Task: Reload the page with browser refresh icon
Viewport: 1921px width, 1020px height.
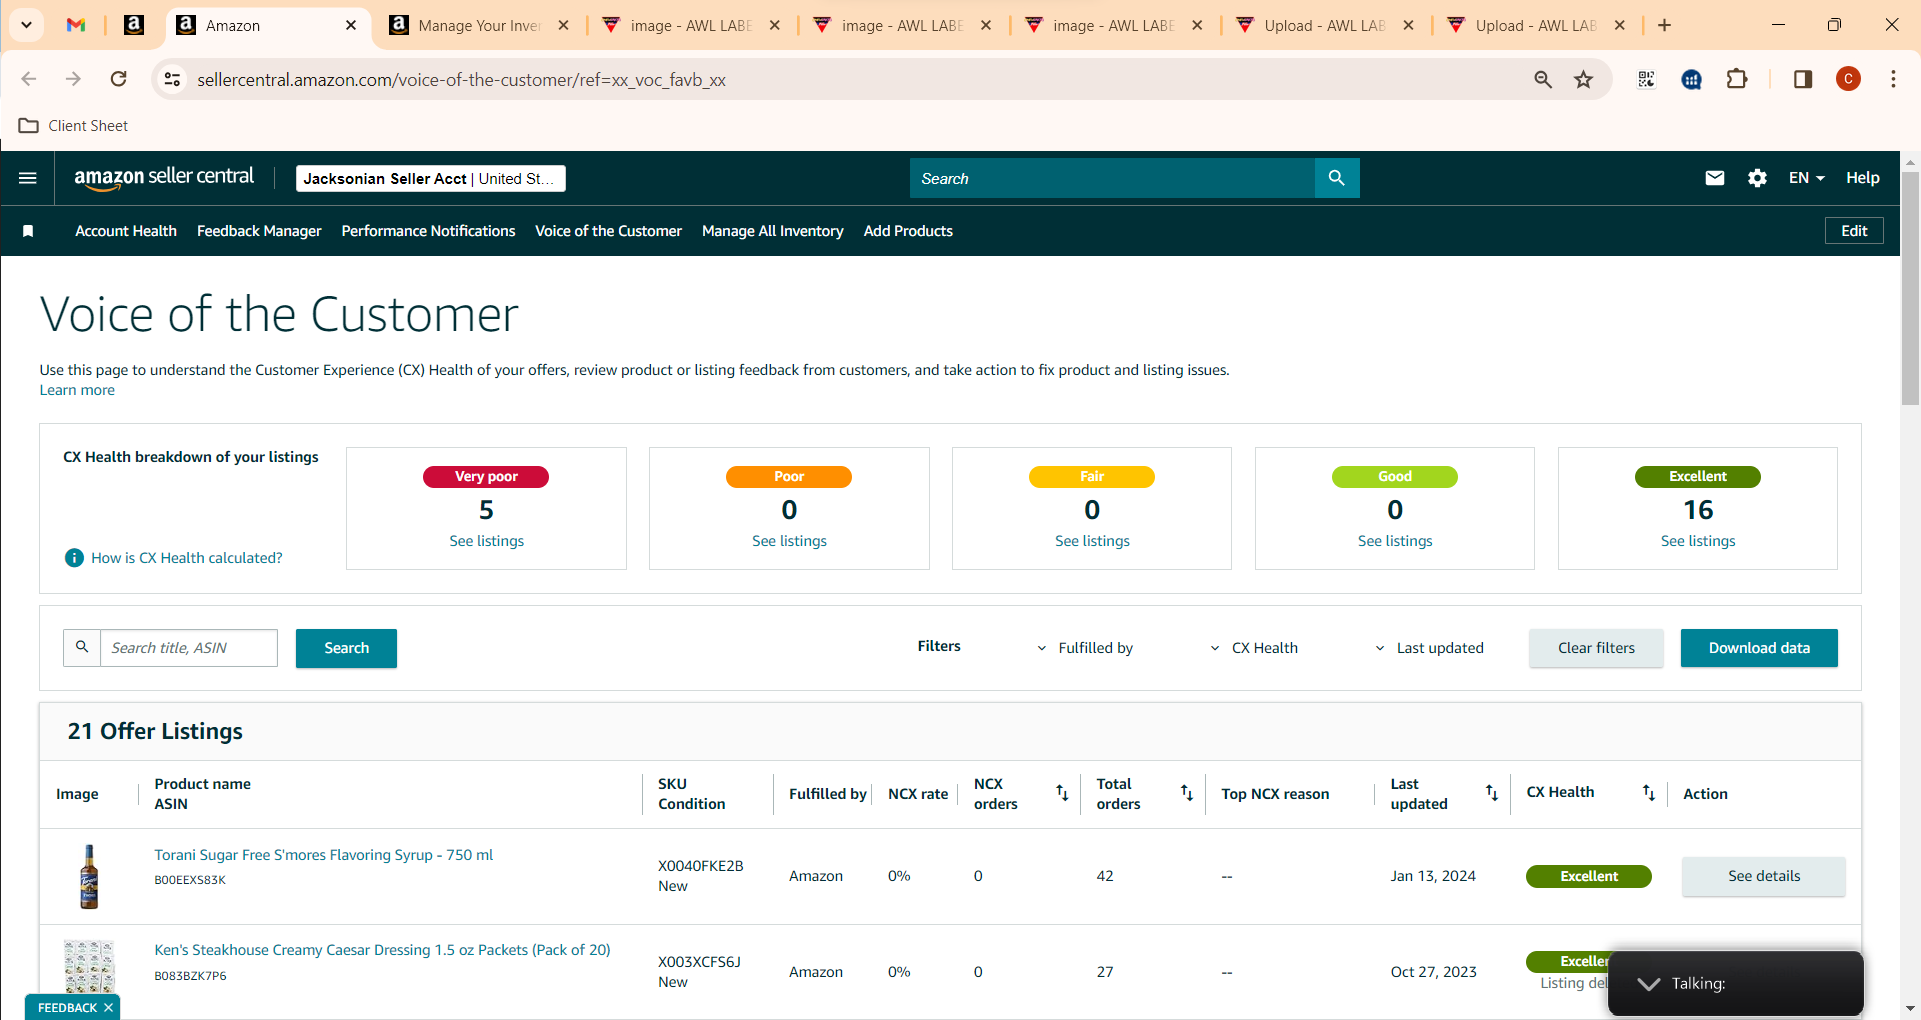Action: [118, 79]
